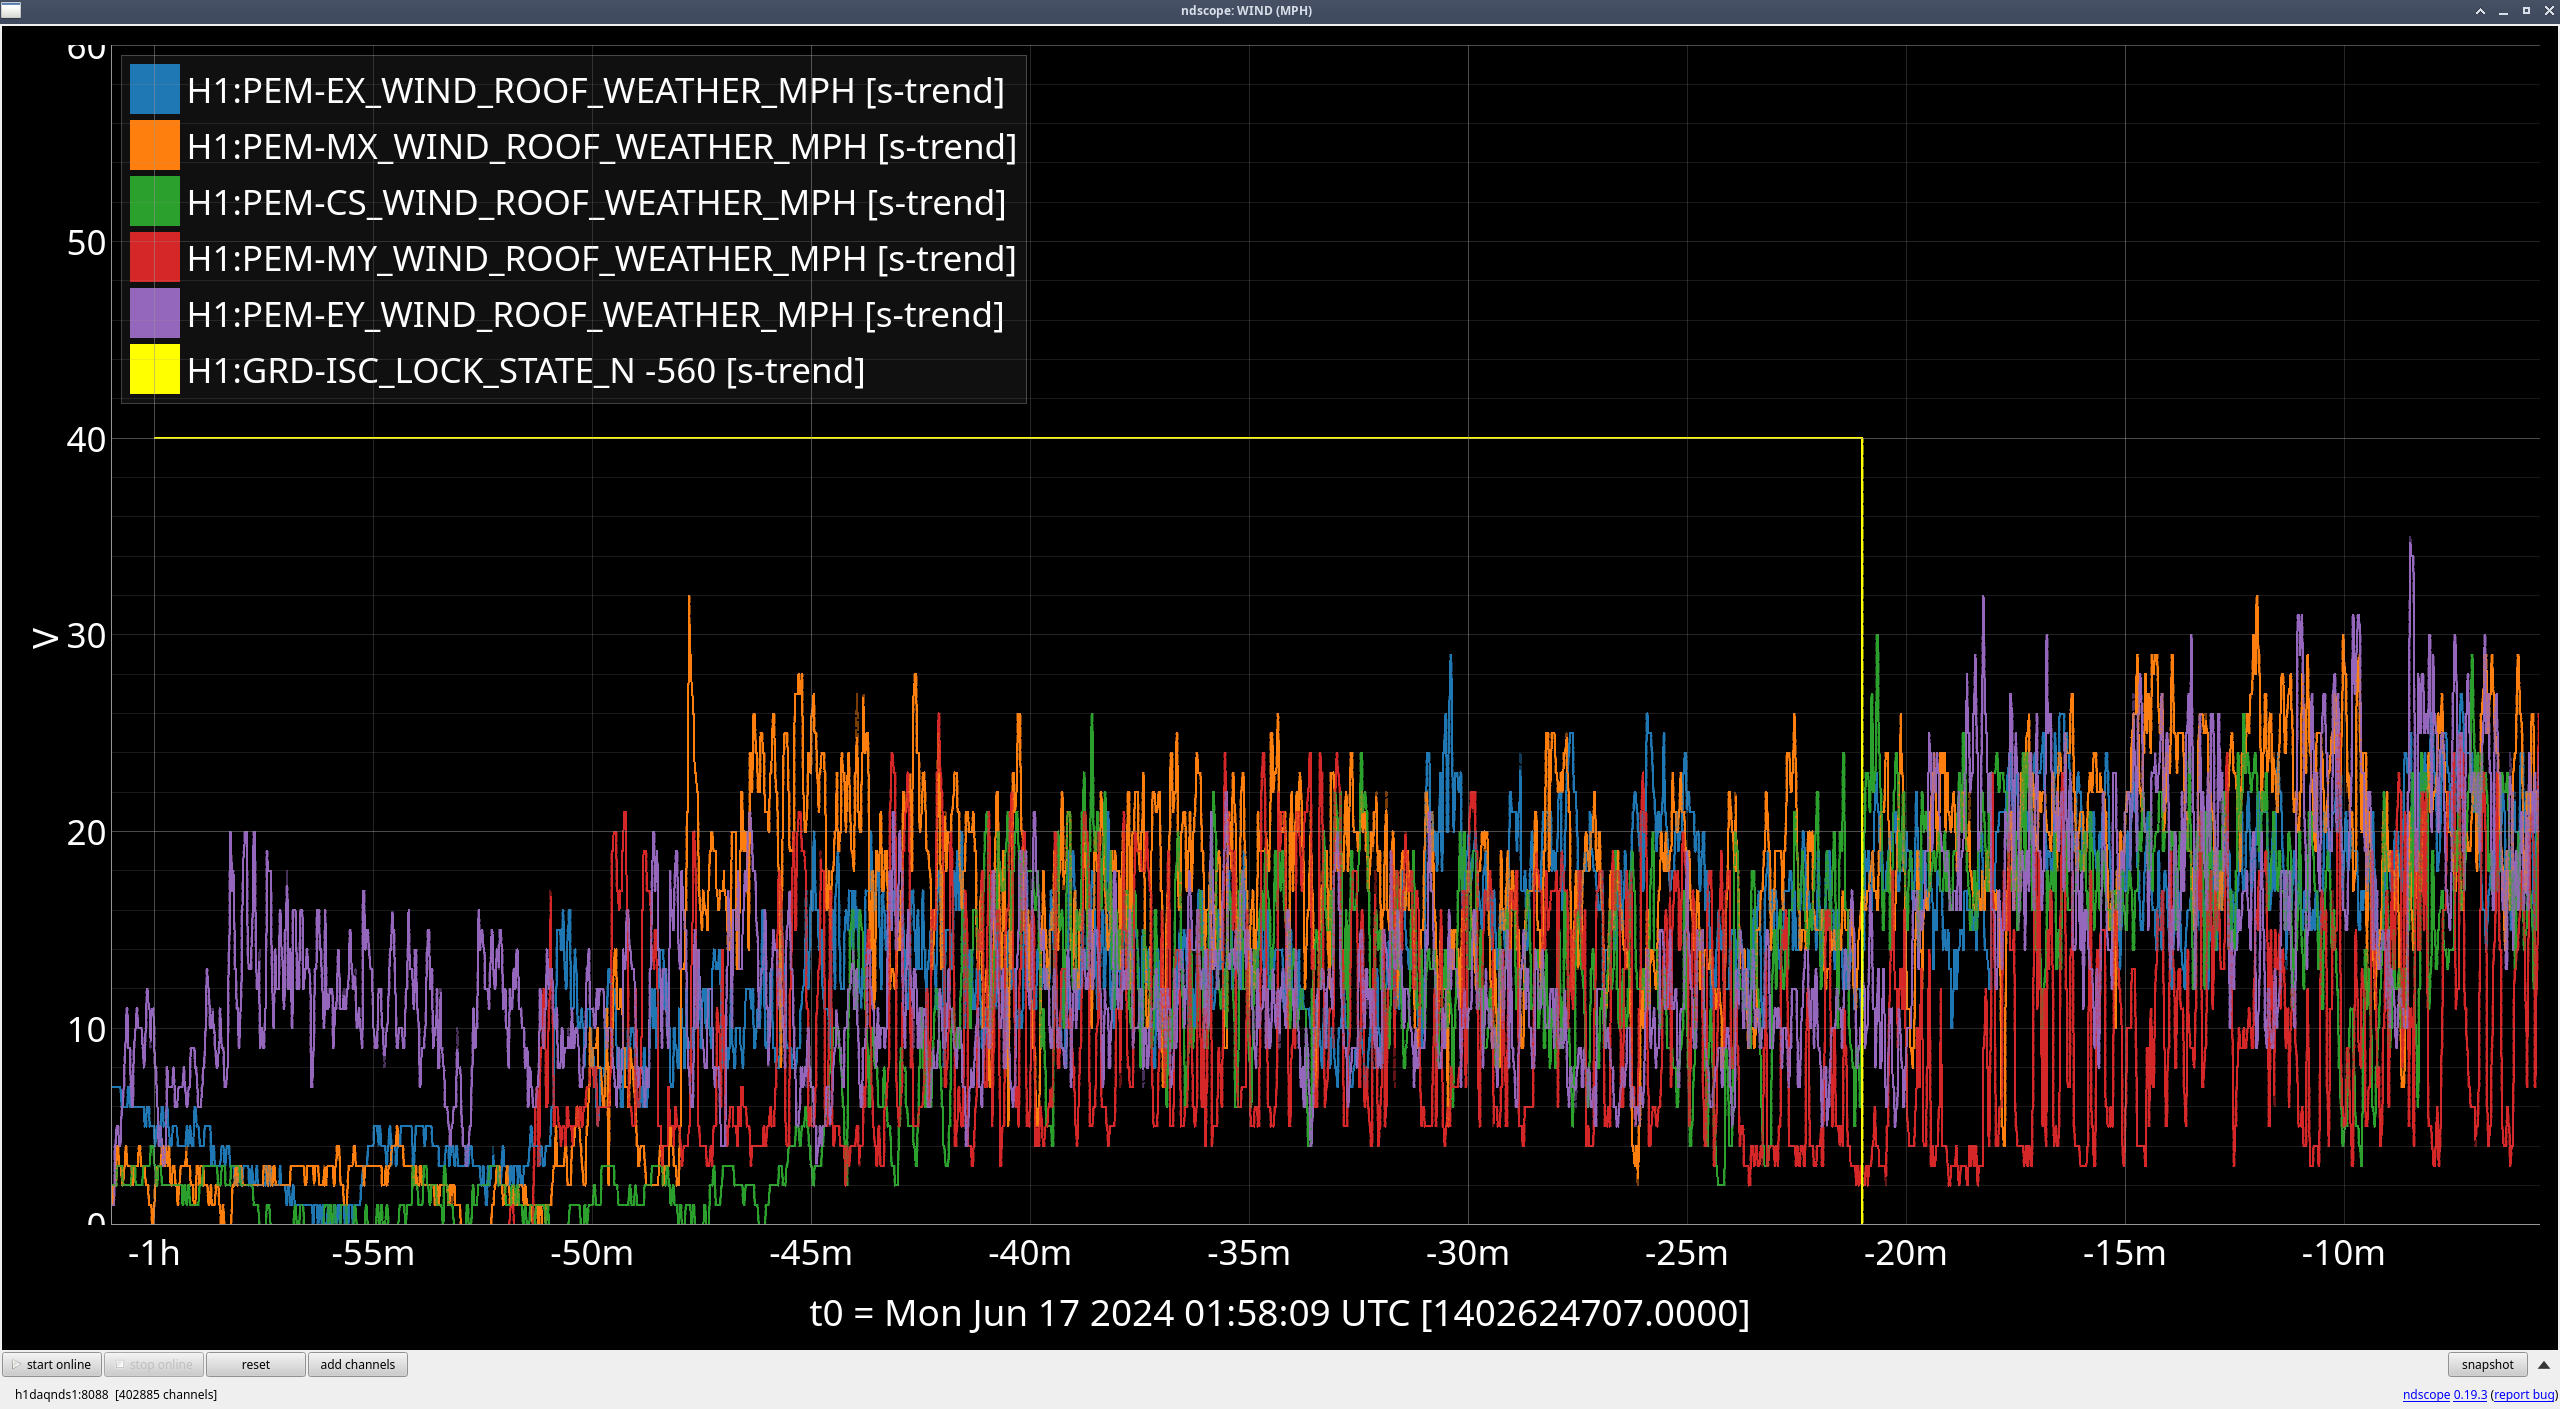Click the shade-window up arrow icon
2560x1409 pixels.
[x=2481, y=11]
